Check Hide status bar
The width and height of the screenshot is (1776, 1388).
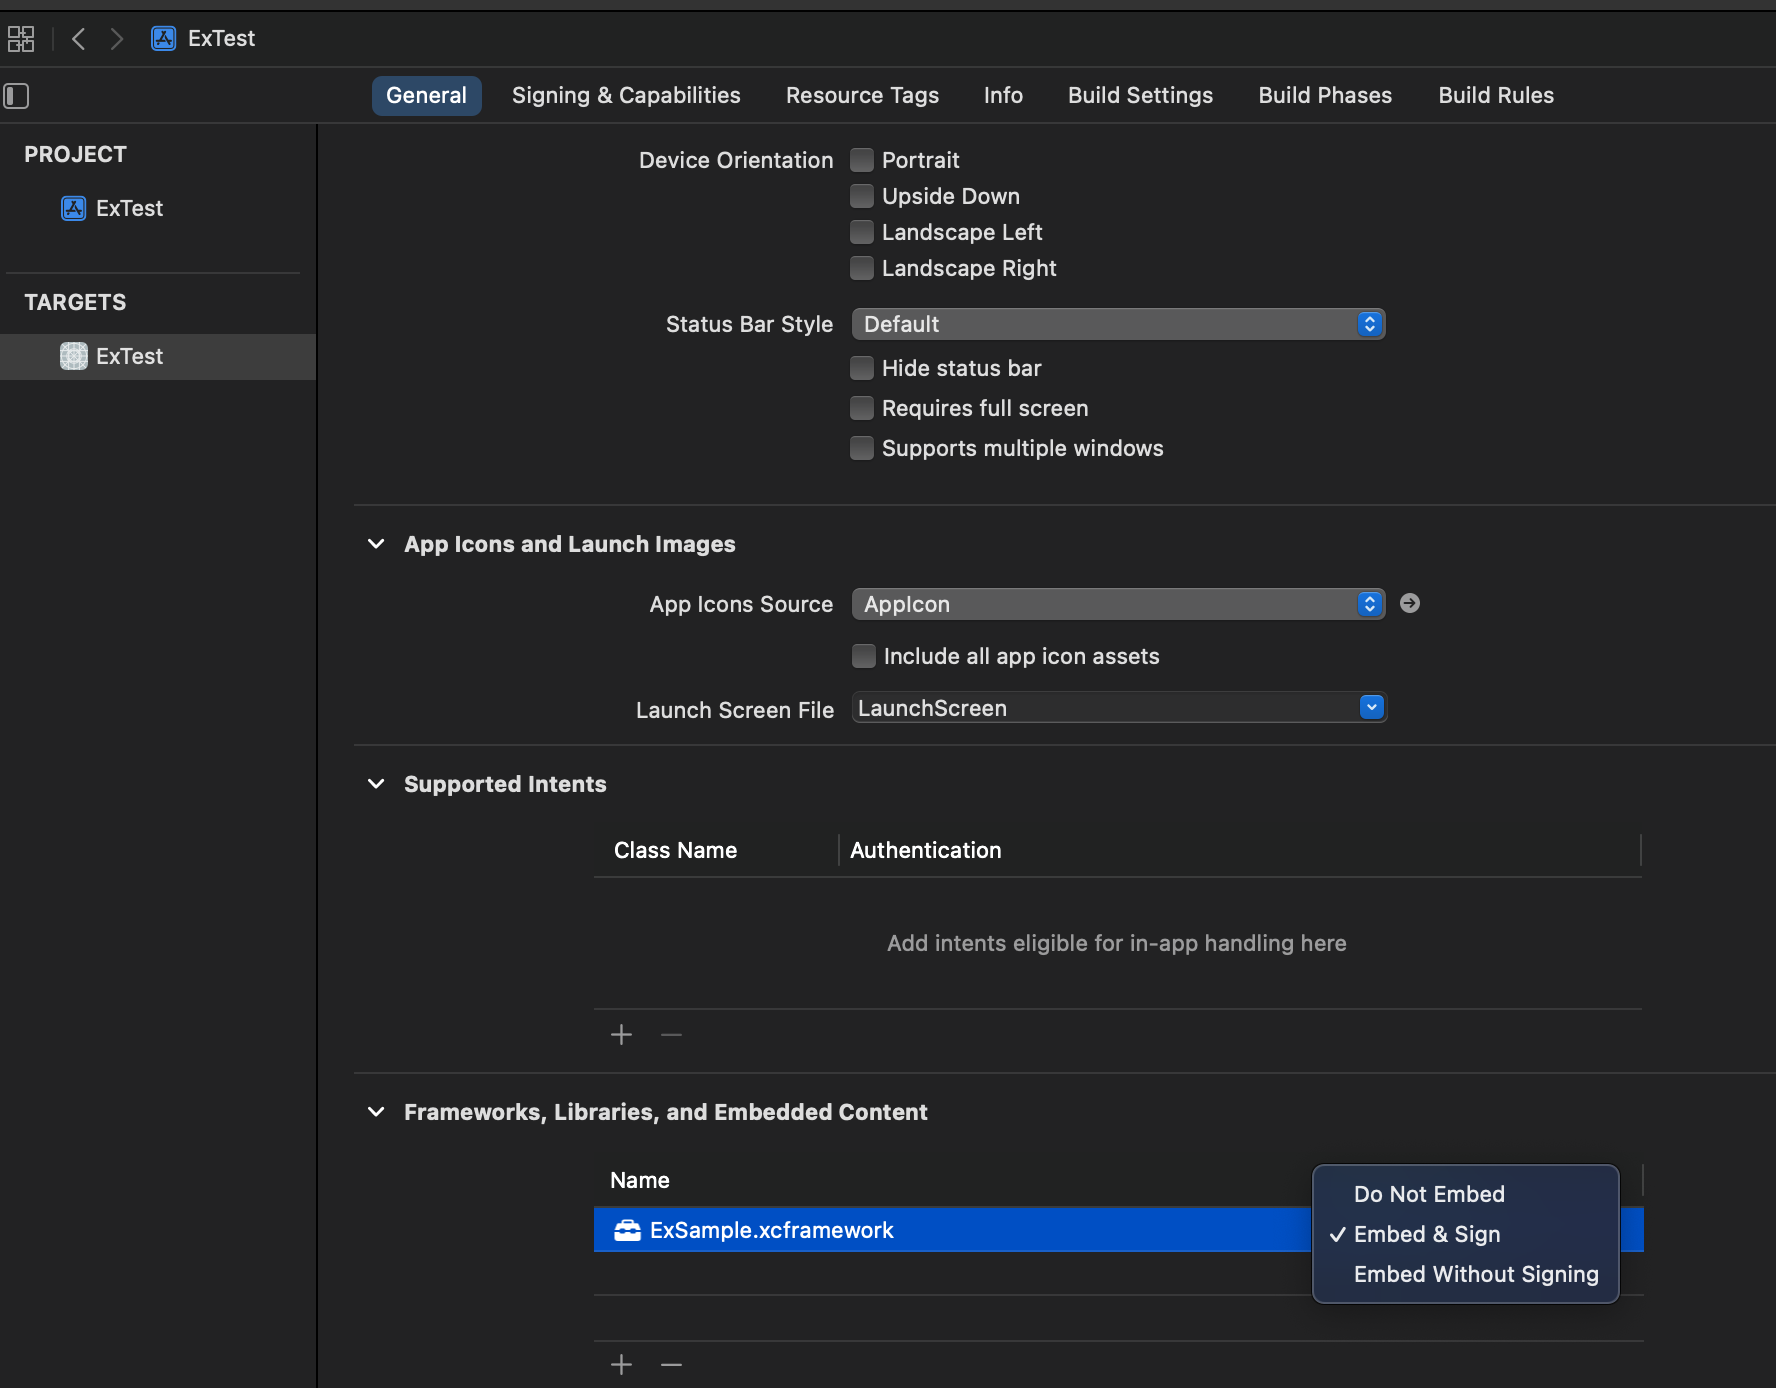(862, 368)
